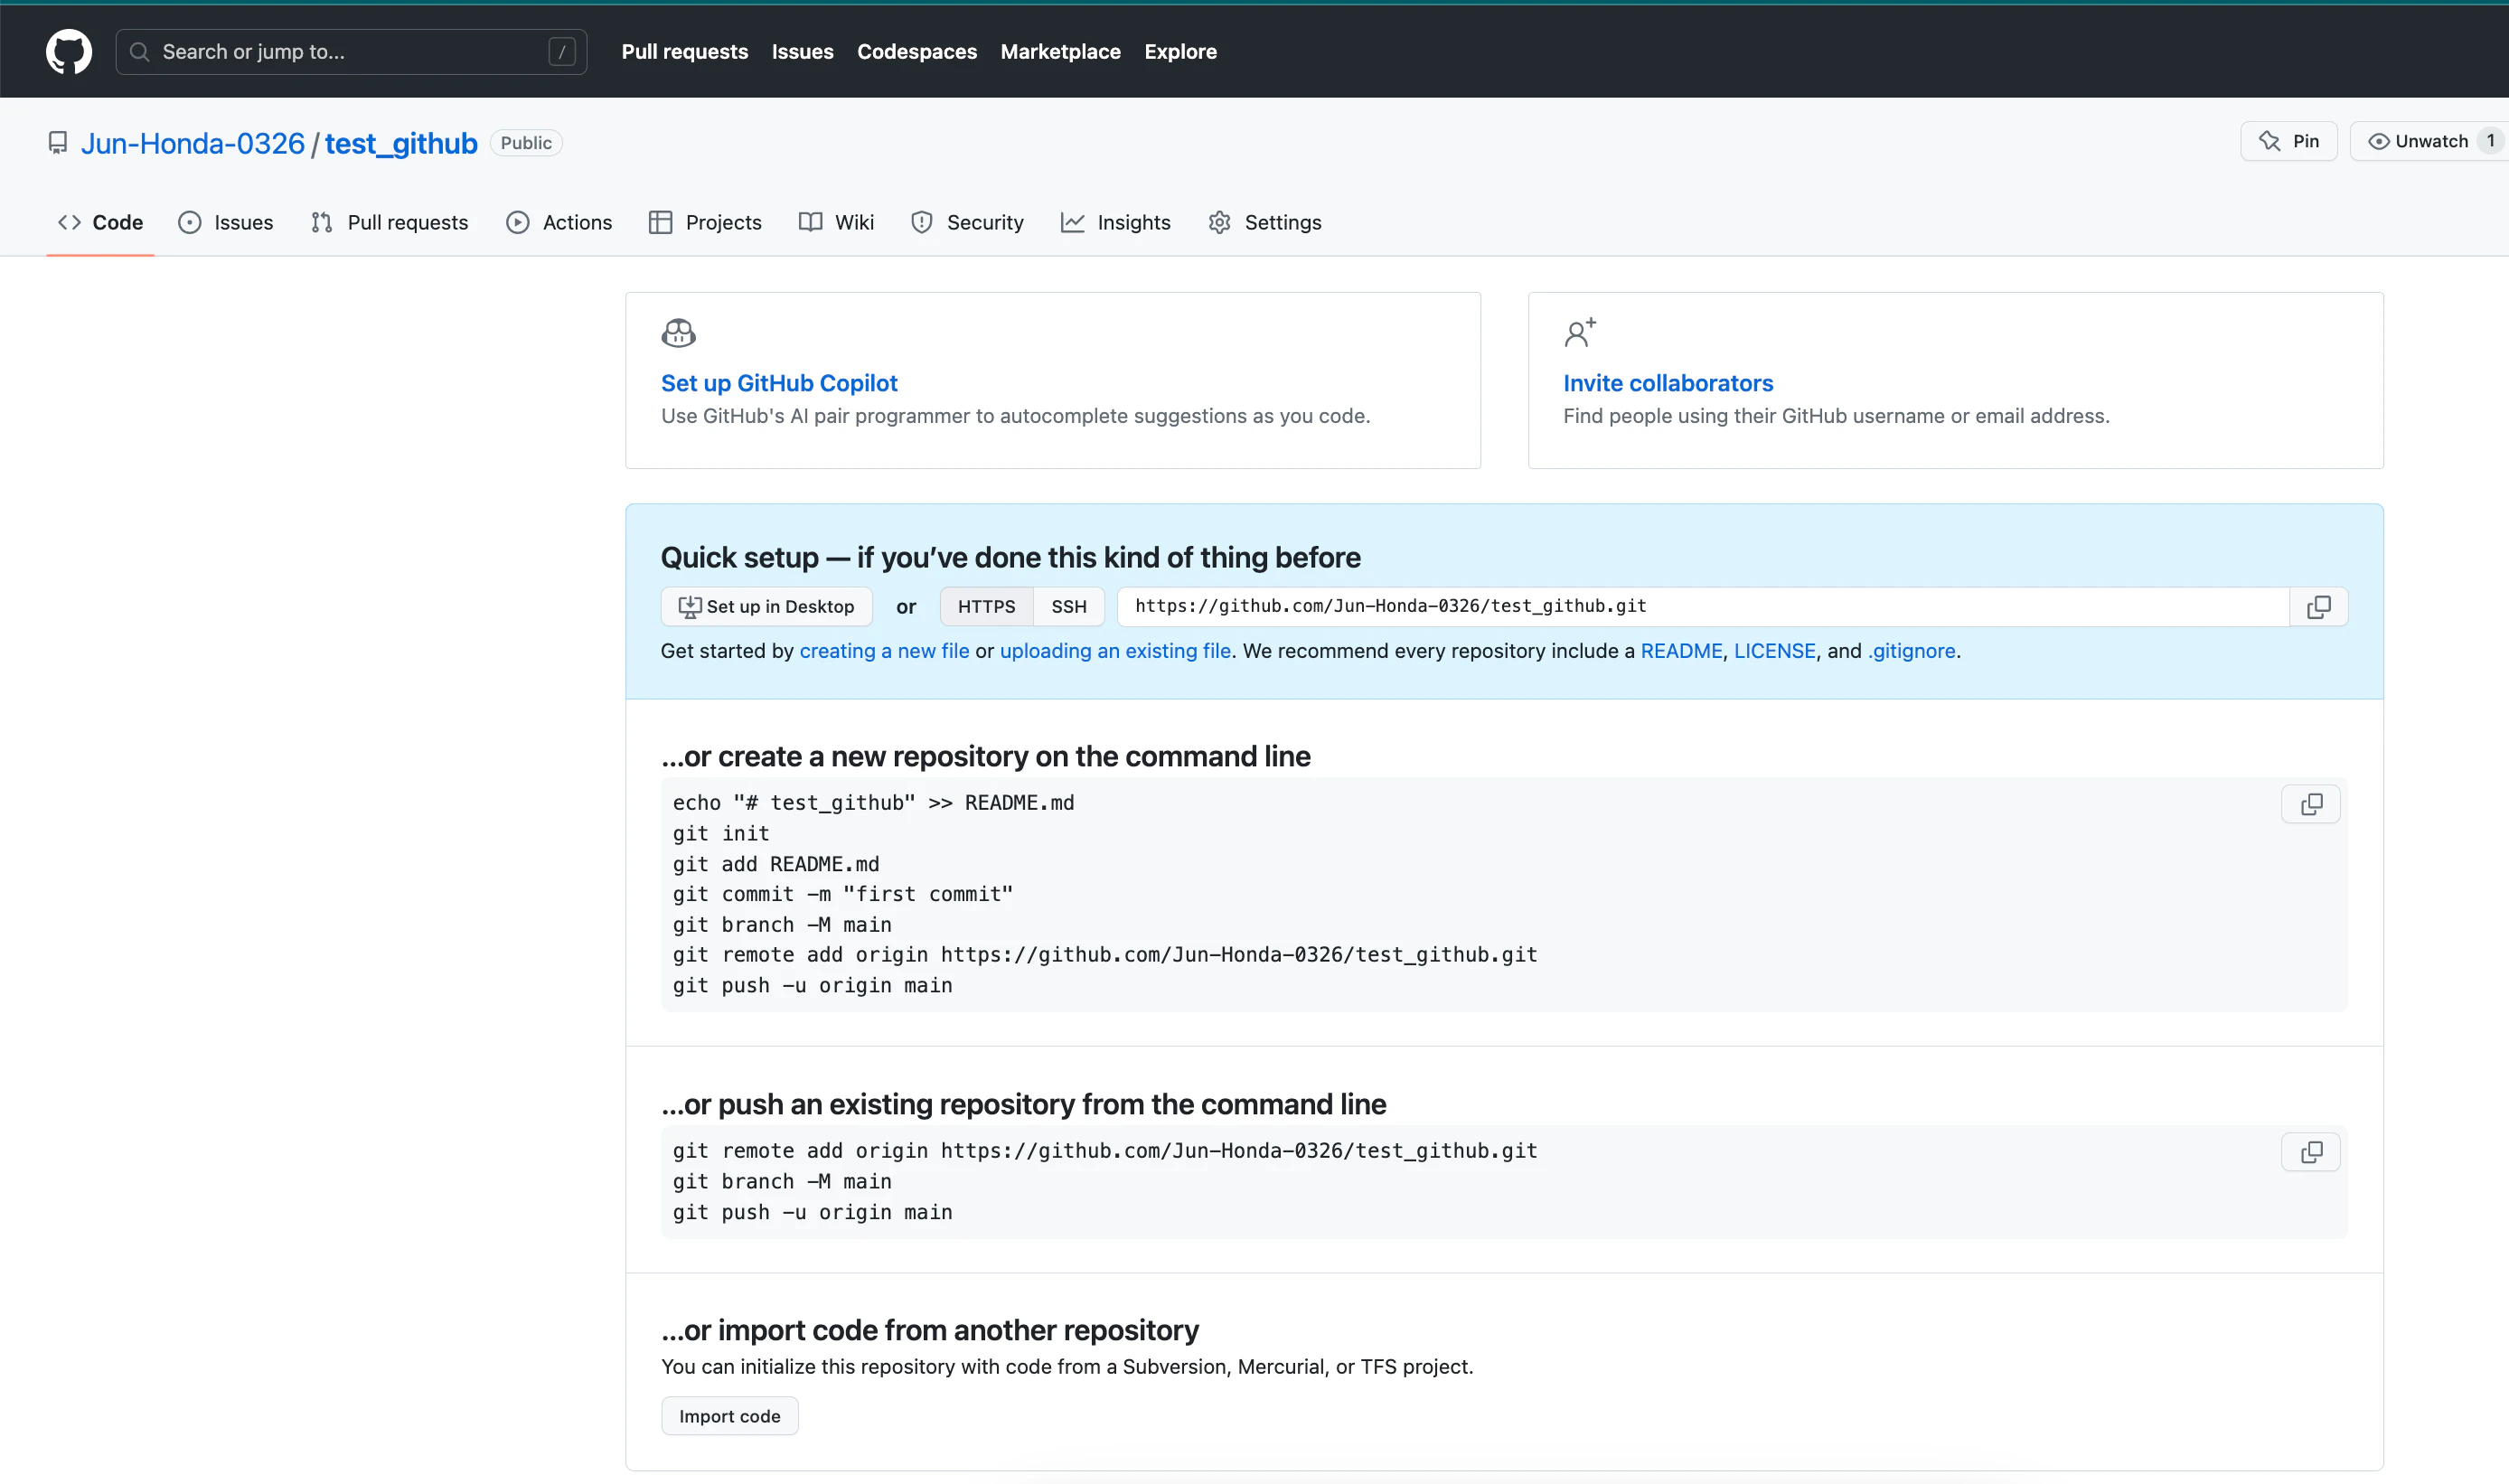The image size is (2509, 1484).
Task: Copy the new repository command block
Action: [x=2310, y=804]
